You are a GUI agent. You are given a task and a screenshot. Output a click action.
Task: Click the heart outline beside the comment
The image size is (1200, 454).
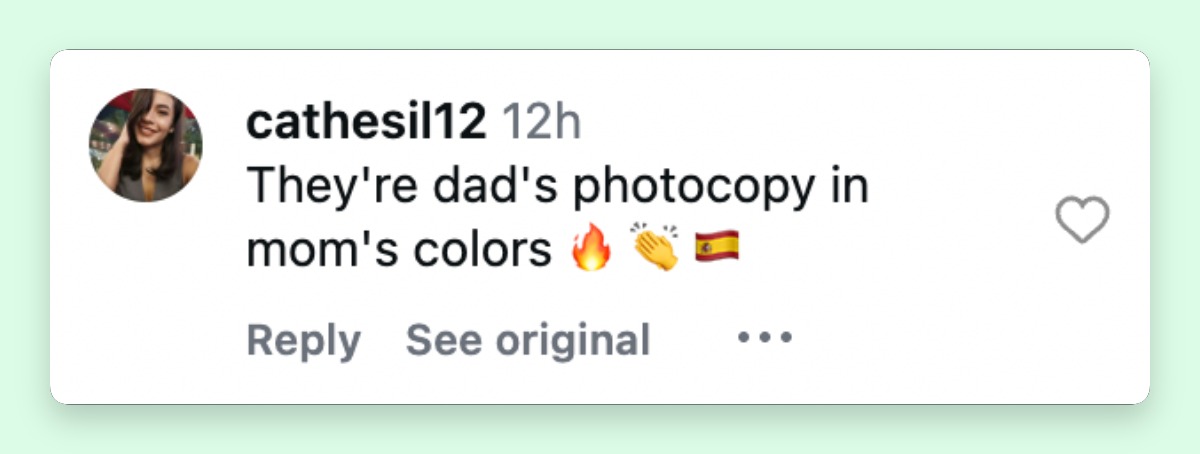pyautogui.click(x=1084, y=220)
